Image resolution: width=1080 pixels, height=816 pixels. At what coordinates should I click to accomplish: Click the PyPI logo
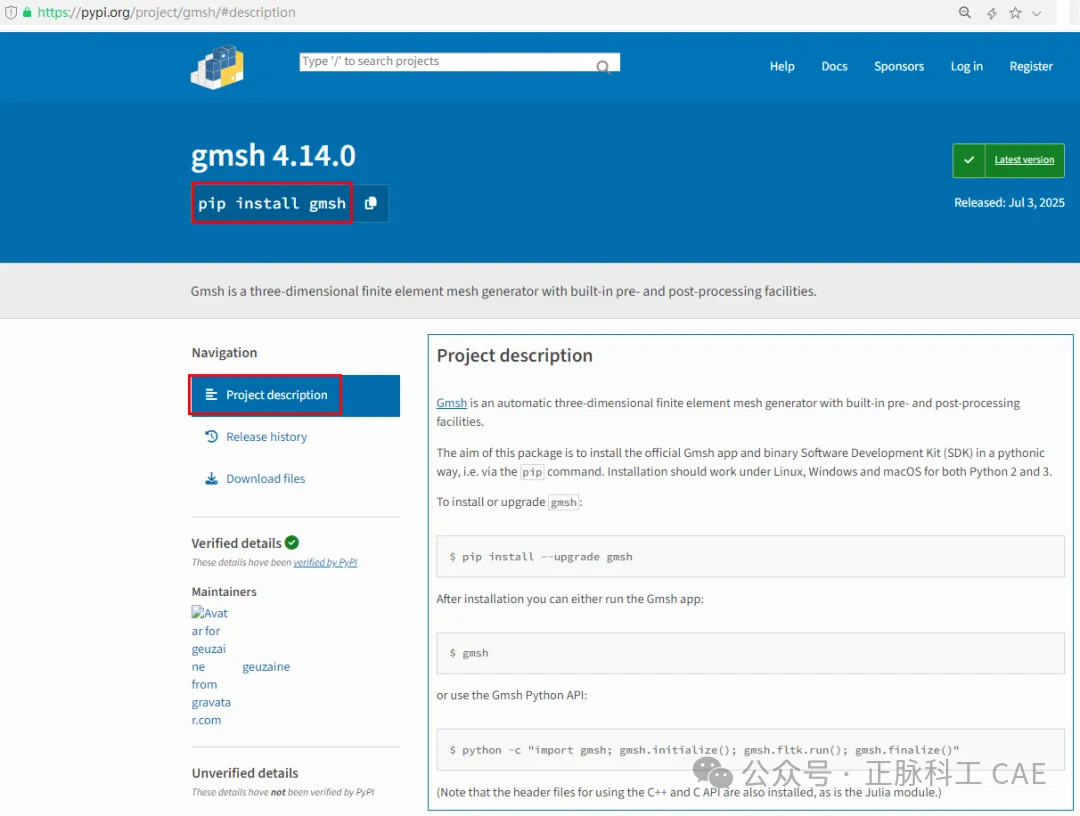[x=217, y=66]
